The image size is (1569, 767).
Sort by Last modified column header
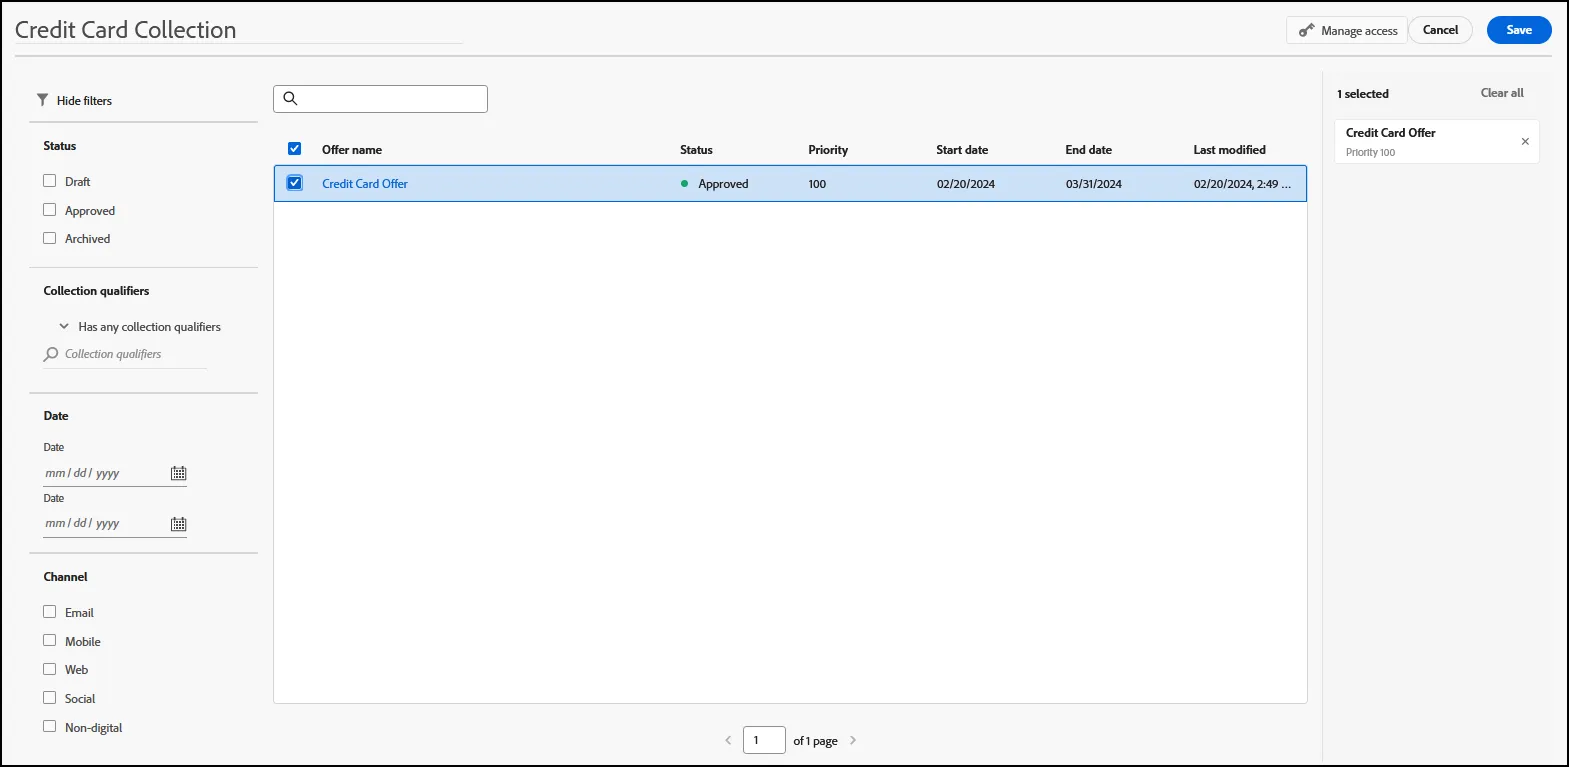point(1229,150)
